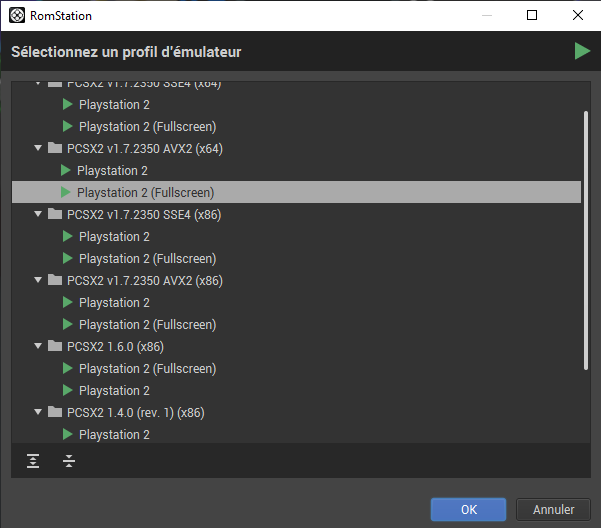The height and width of the screenshot is (528, 601).
Task: Select Playstation 2 under PCSX2 SSE4 (x86)
Action: (114, 237)
